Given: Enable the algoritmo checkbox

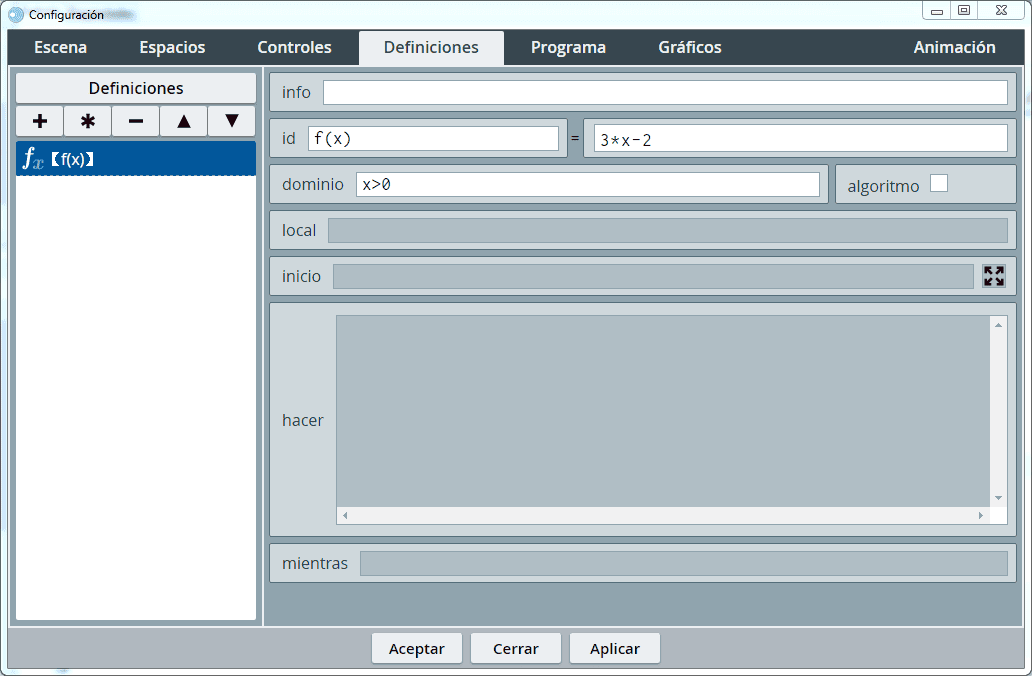Looking at the screenshot, I should (938, 183).
